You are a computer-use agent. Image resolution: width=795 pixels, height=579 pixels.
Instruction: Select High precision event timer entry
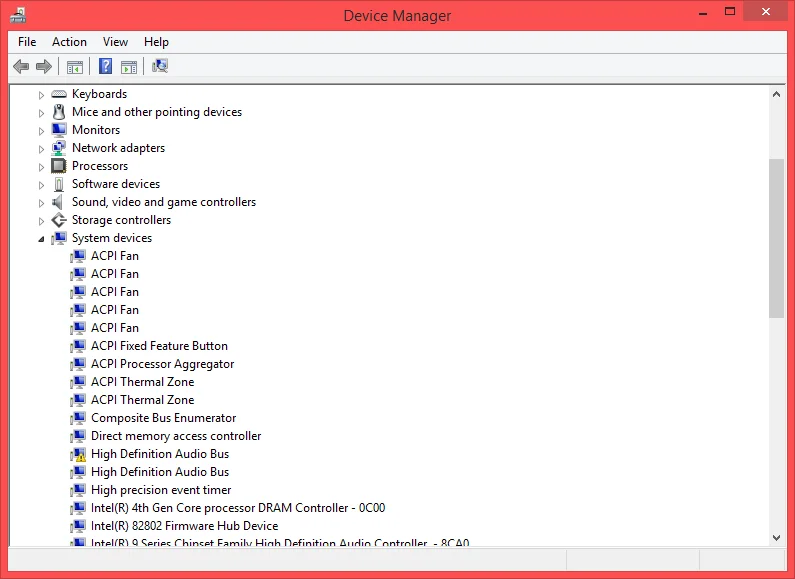161,490
